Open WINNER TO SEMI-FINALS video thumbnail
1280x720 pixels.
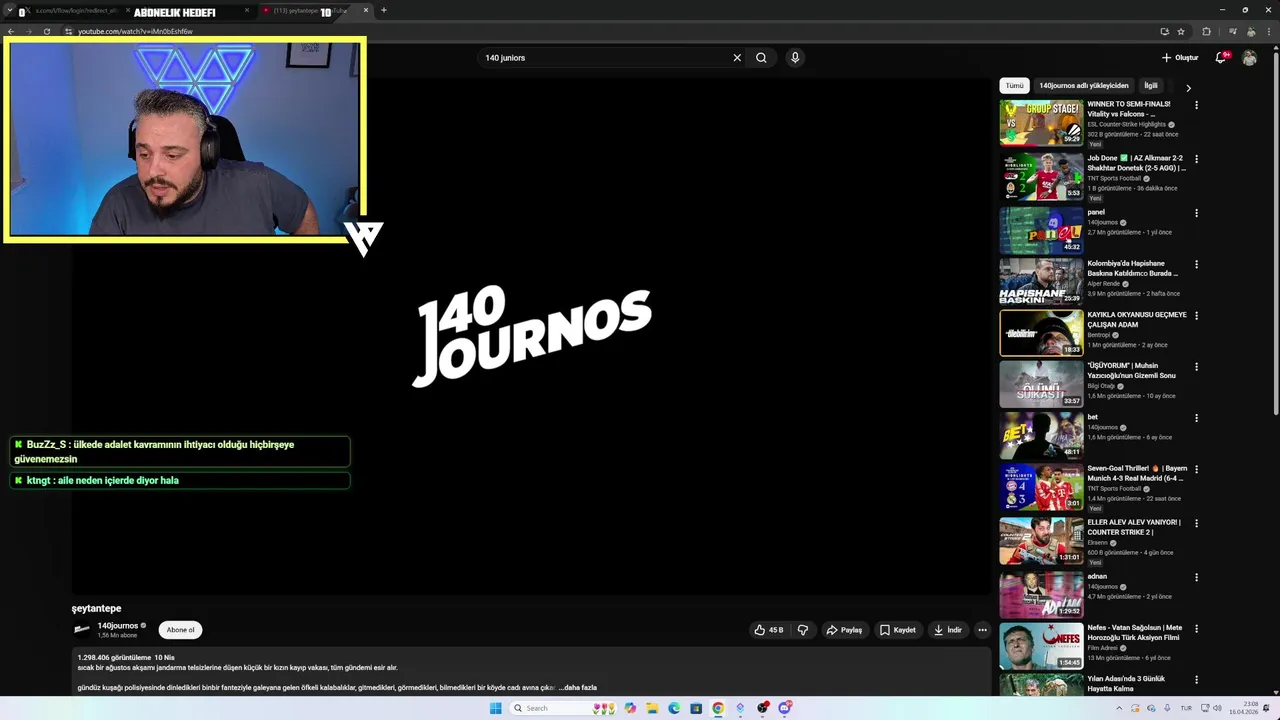[1041, 122]
